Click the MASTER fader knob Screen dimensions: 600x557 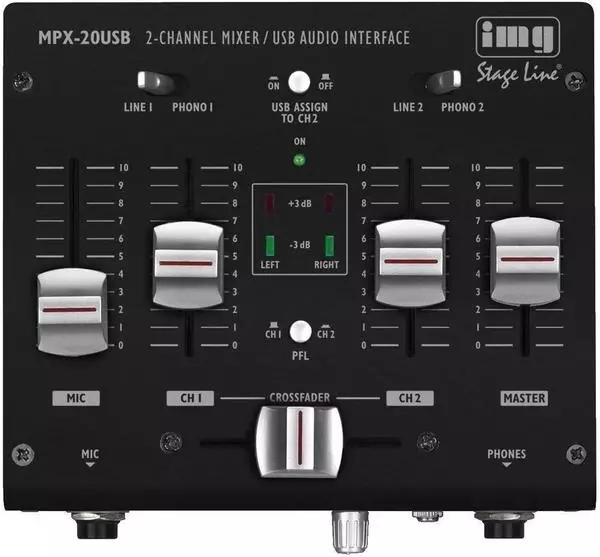click(525, 261)
